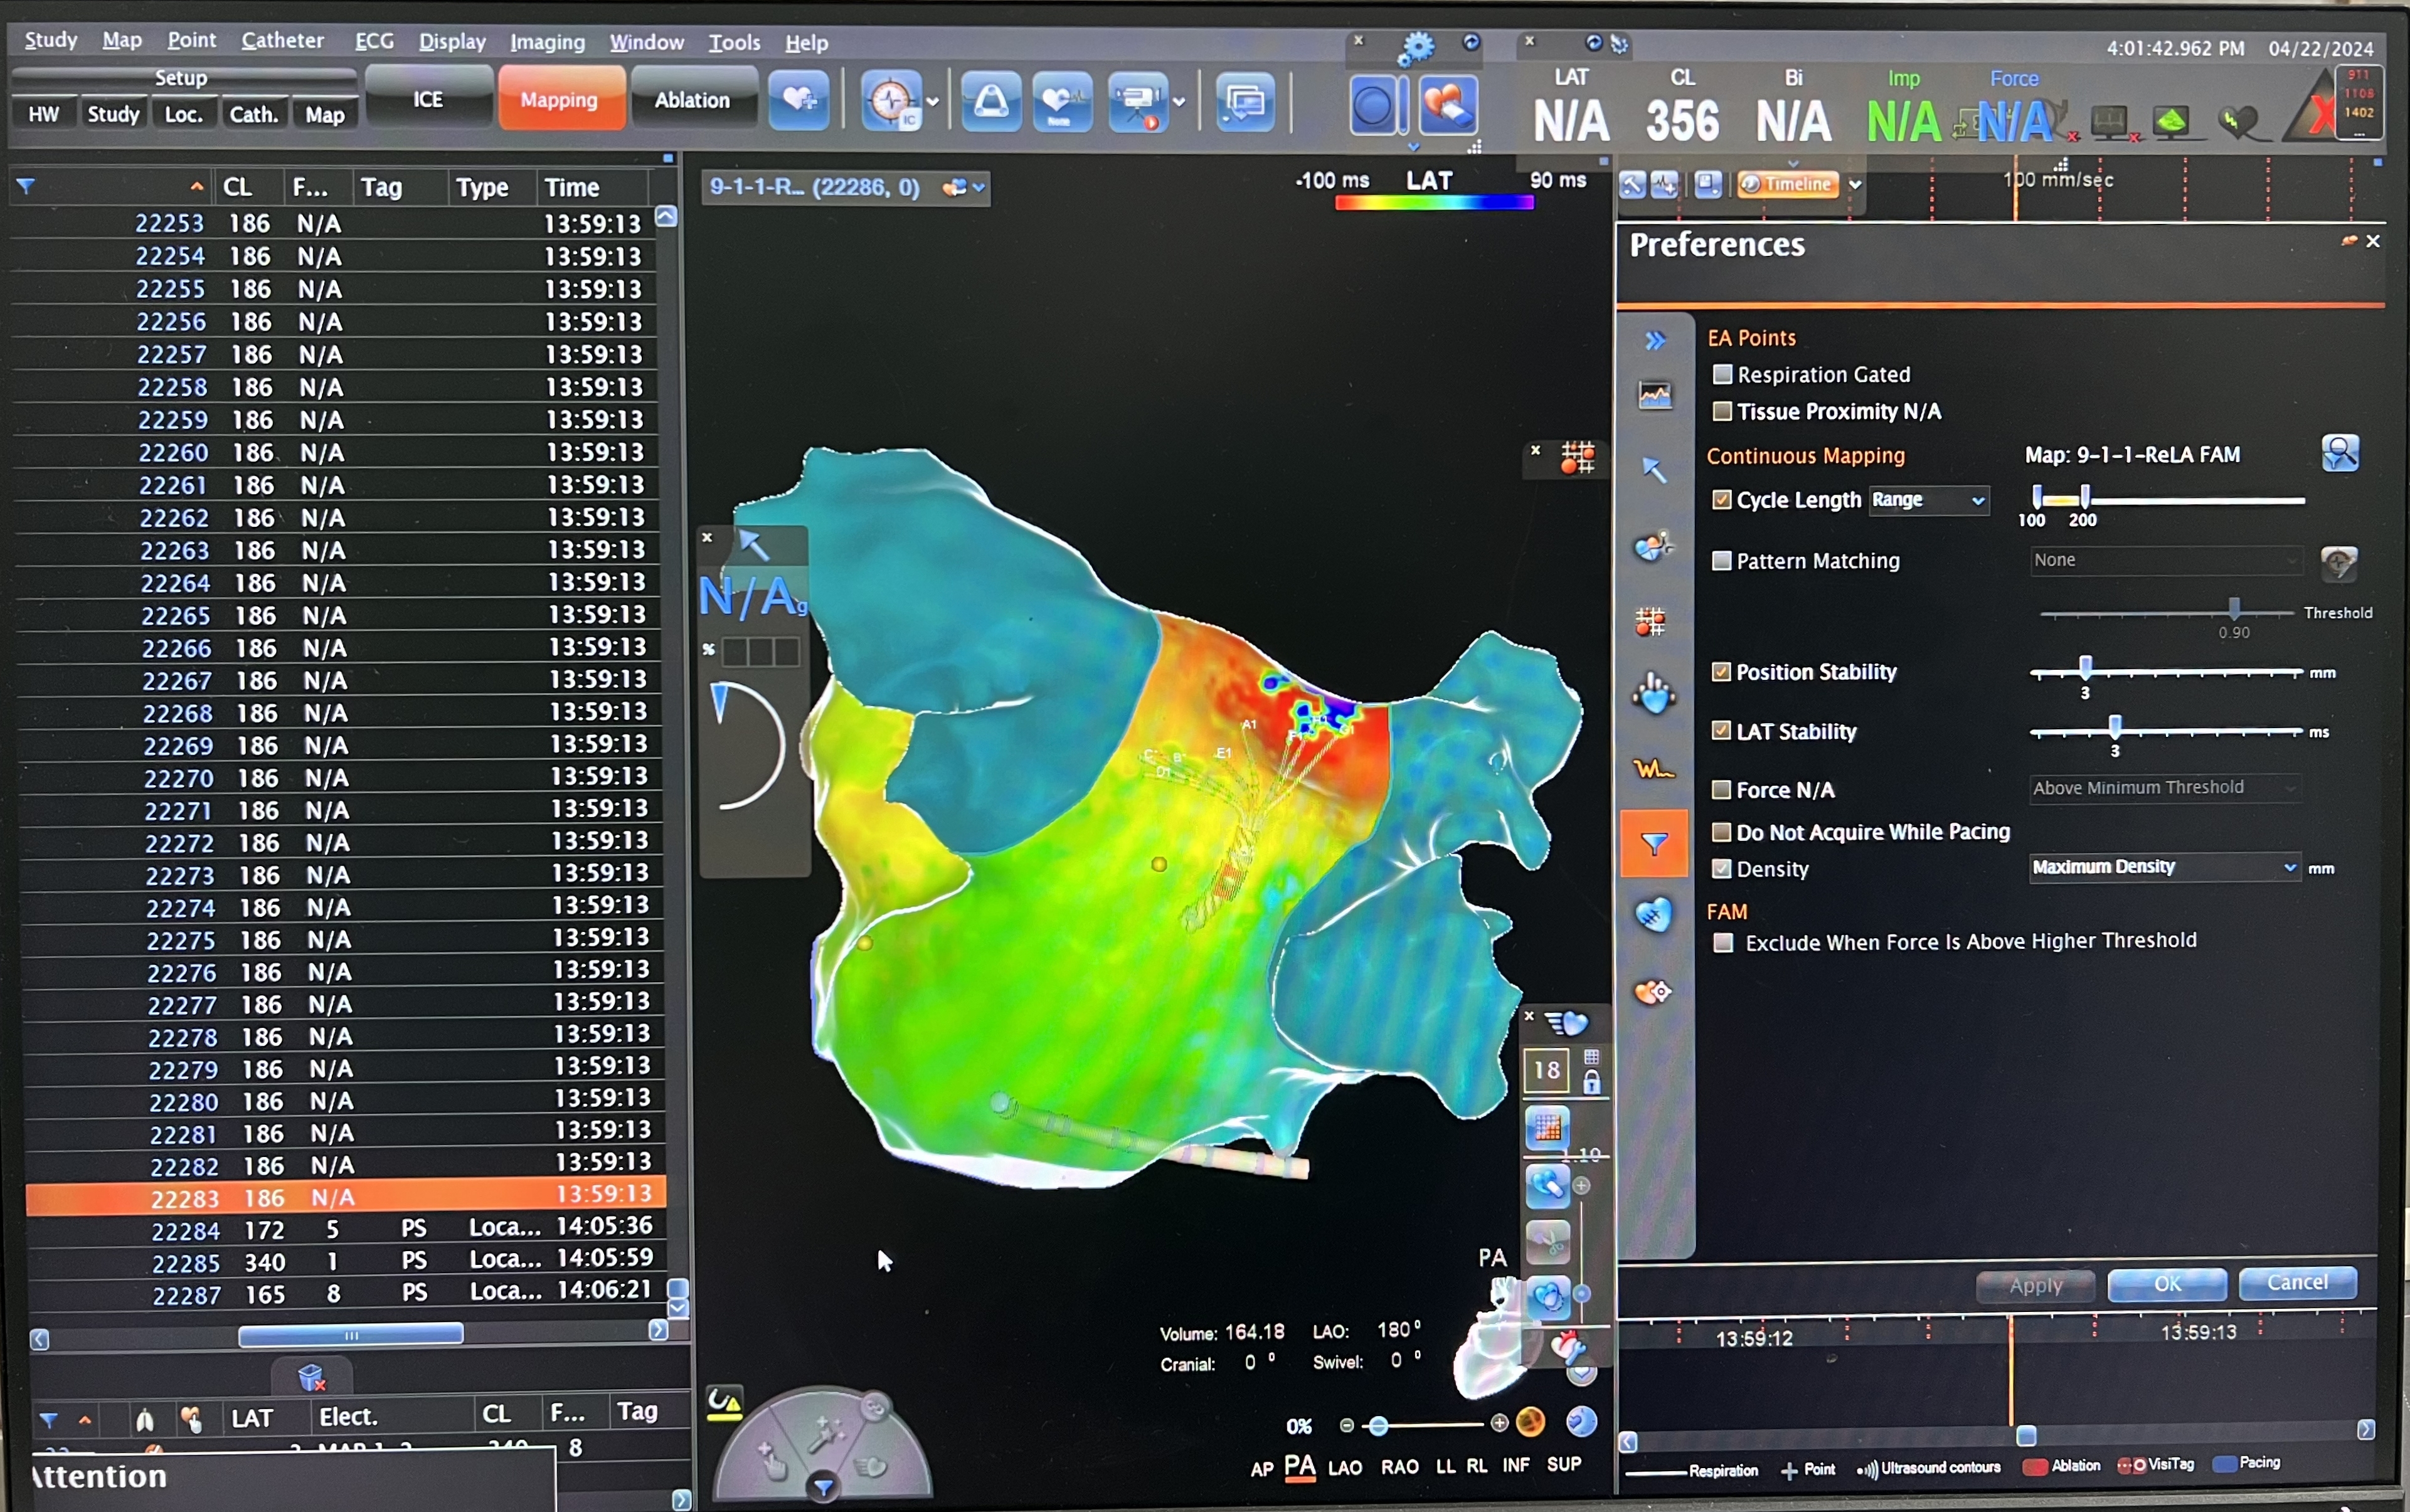Click the Cath. setup button
Image resolution: width=2410 pixels, height=1512 pixels.
tap(254, 114)
